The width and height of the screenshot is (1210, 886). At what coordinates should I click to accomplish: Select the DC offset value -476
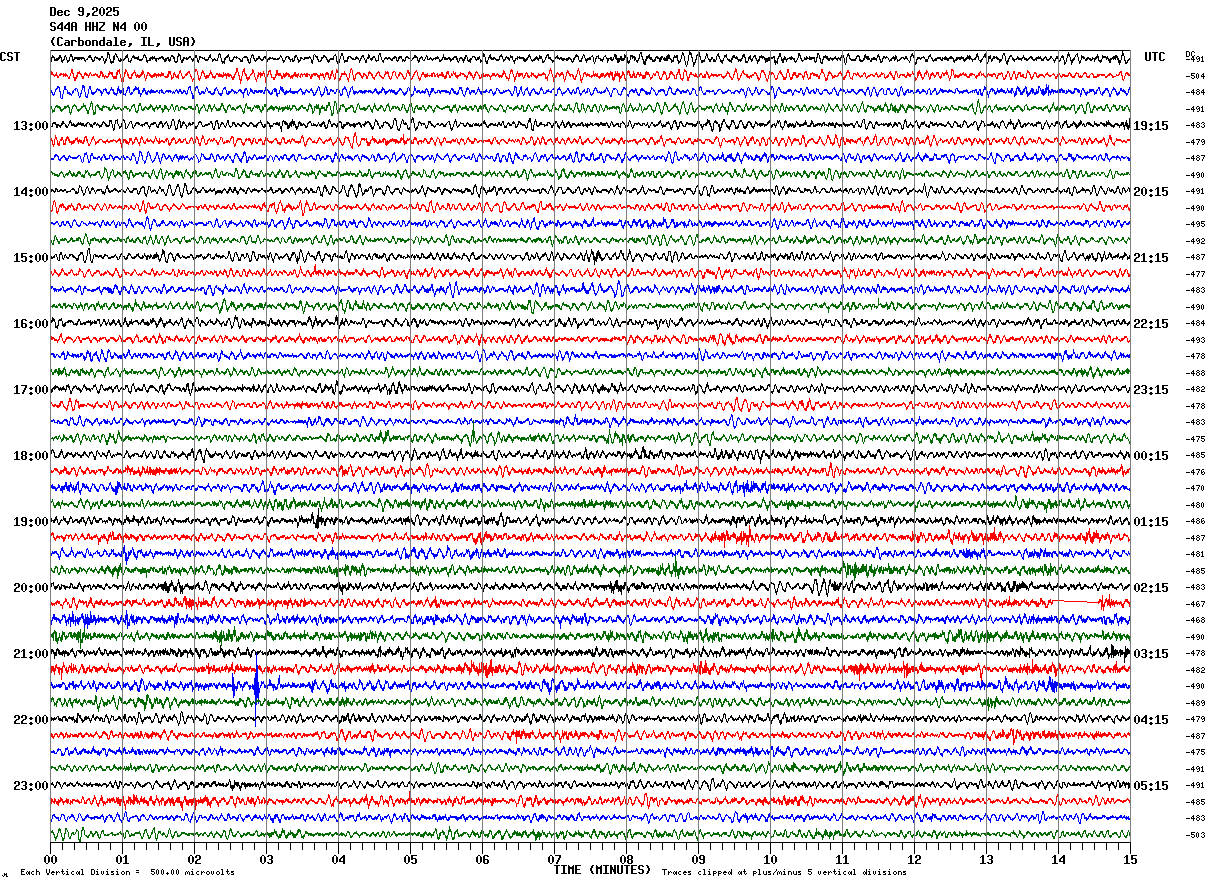point(1196,472)
